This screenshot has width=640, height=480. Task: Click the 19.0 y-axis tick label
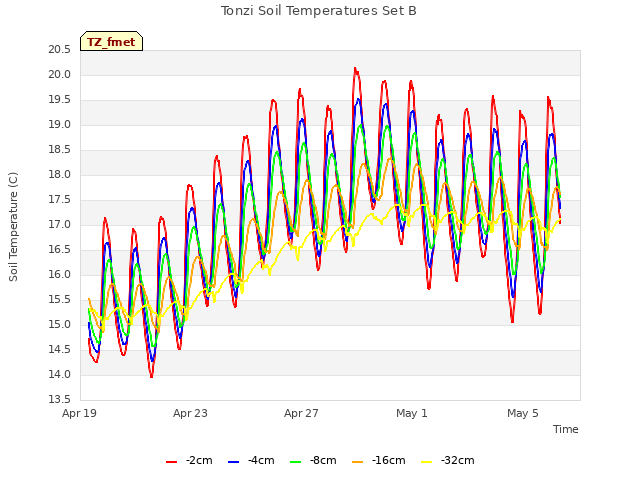60,124
